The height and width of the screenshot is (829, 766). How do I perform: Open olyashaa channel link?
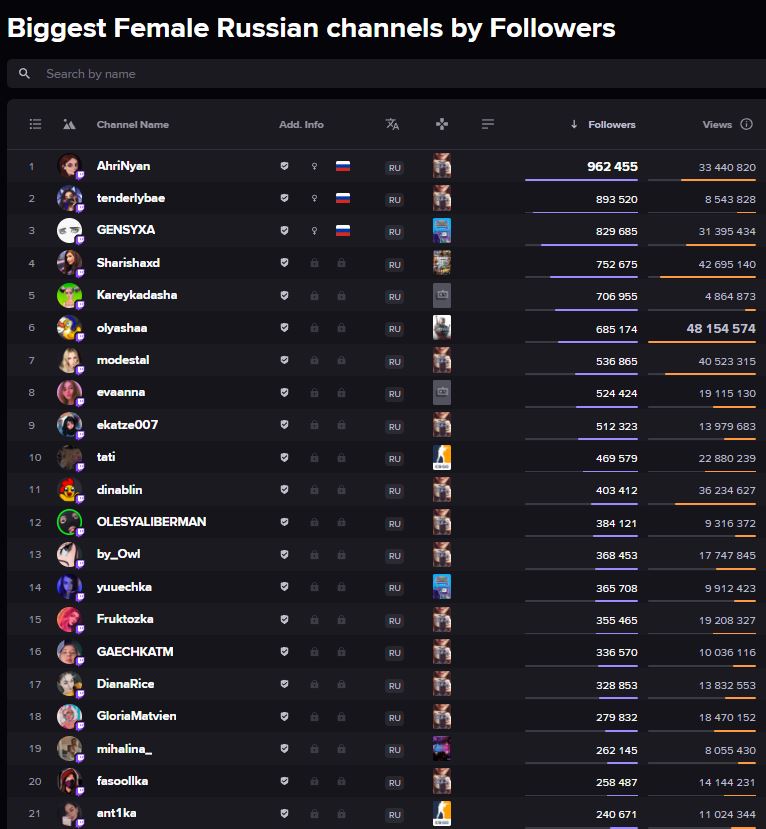point(122,328)
